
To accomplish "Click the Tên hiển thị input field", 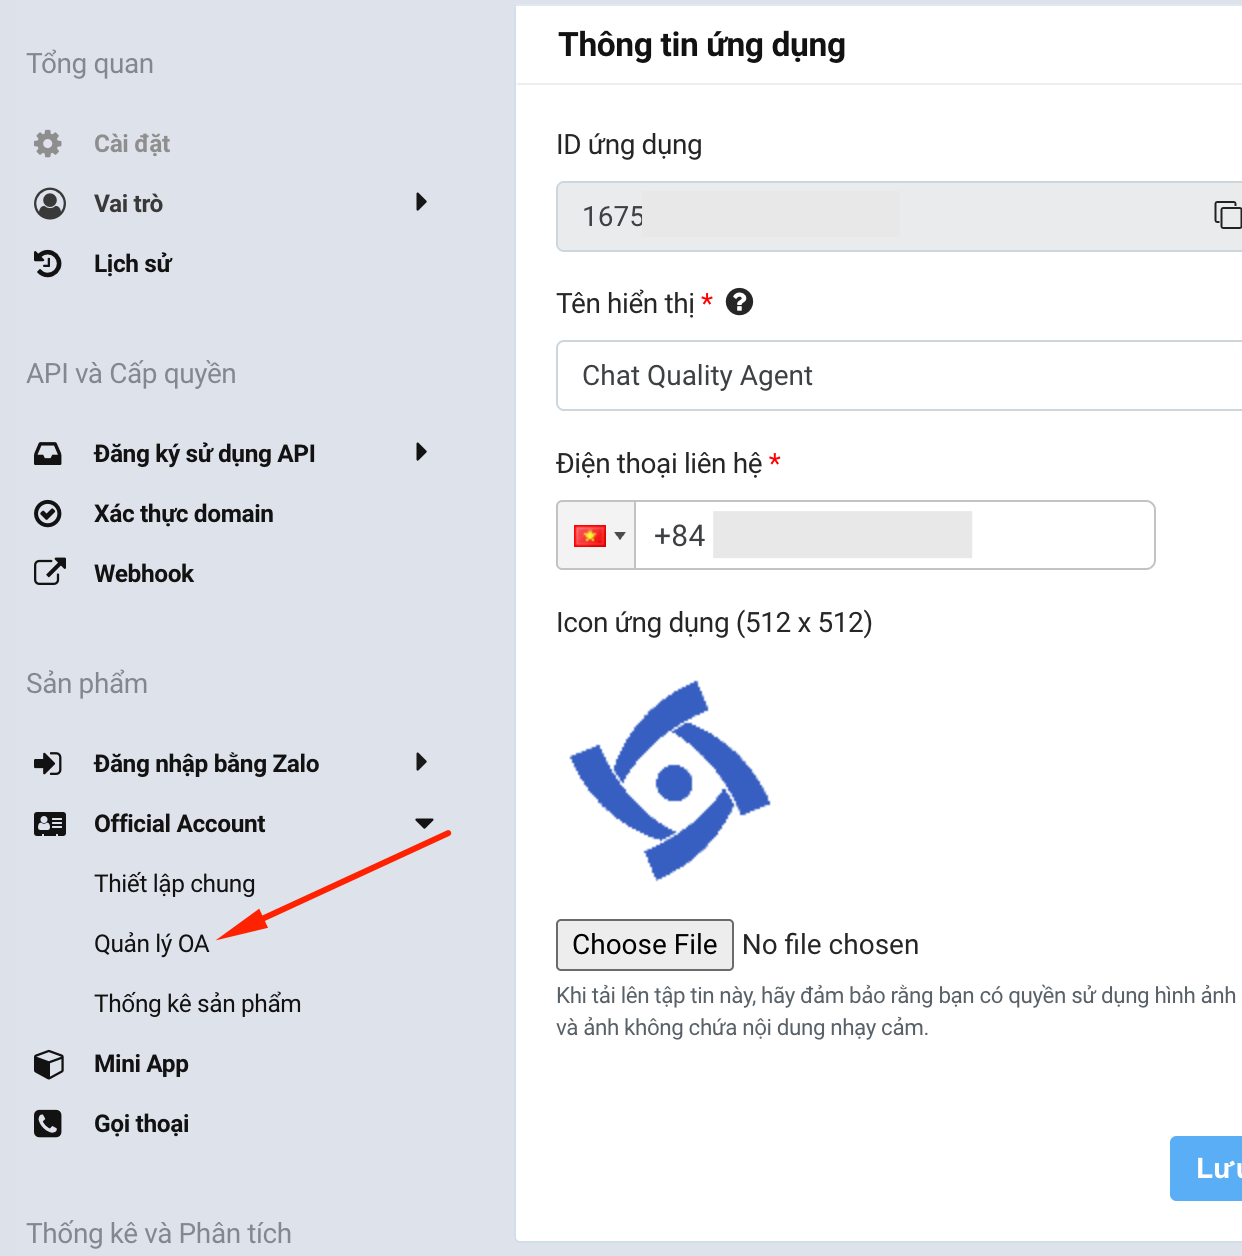I will coord(900,376).
